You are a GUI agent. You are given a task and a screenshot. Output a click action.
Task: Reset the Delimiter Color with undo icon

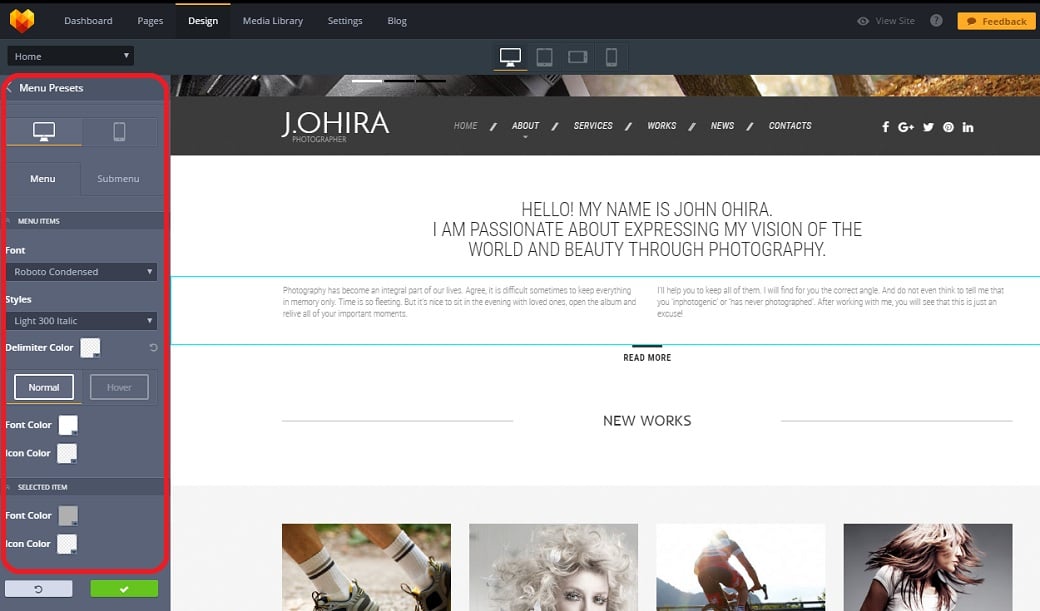click(153, 348)
